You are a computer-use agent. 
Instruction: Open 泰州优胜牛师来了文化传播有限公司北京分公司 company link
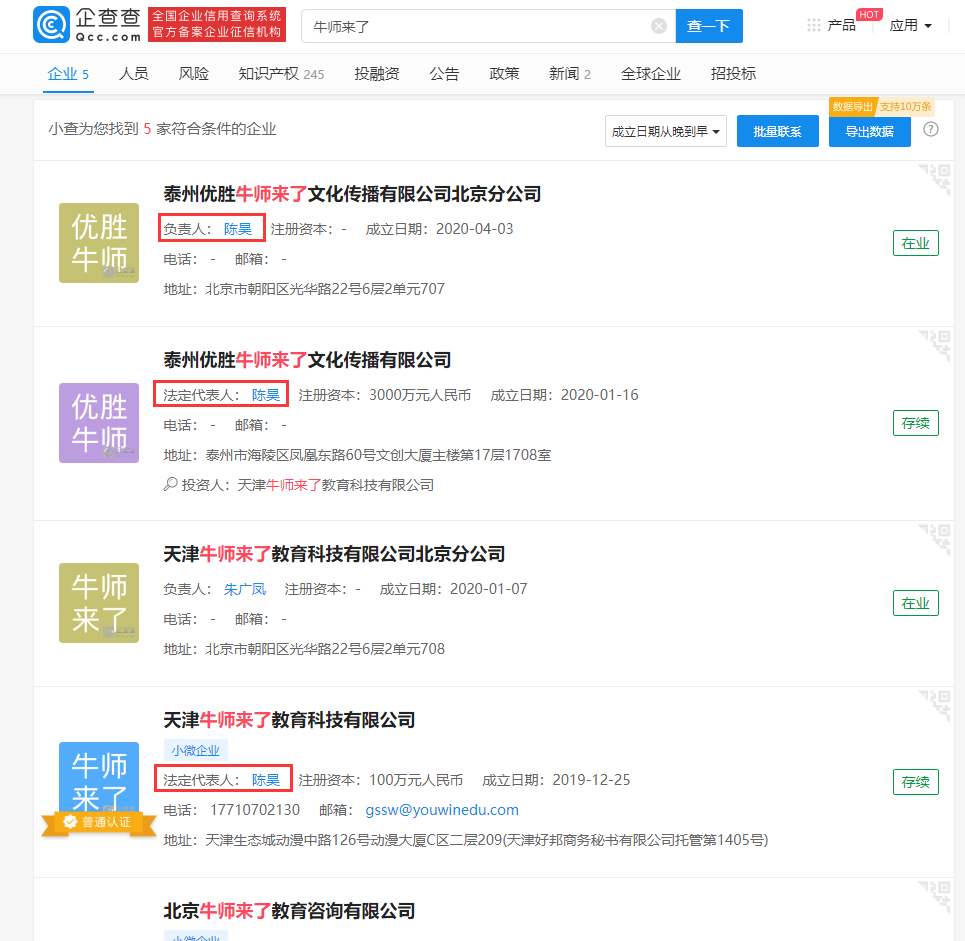[352, 194]
